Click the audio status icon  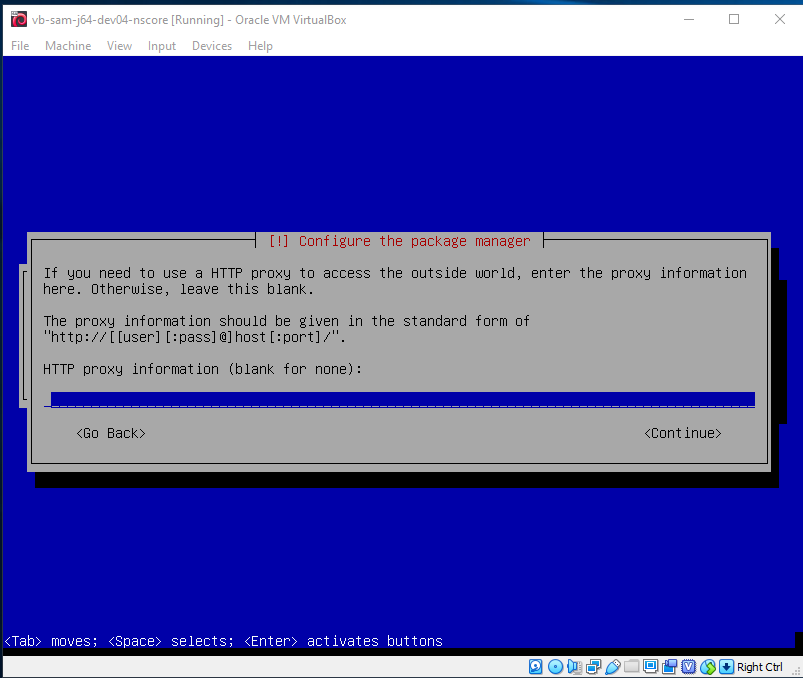[x=574, y=666]
